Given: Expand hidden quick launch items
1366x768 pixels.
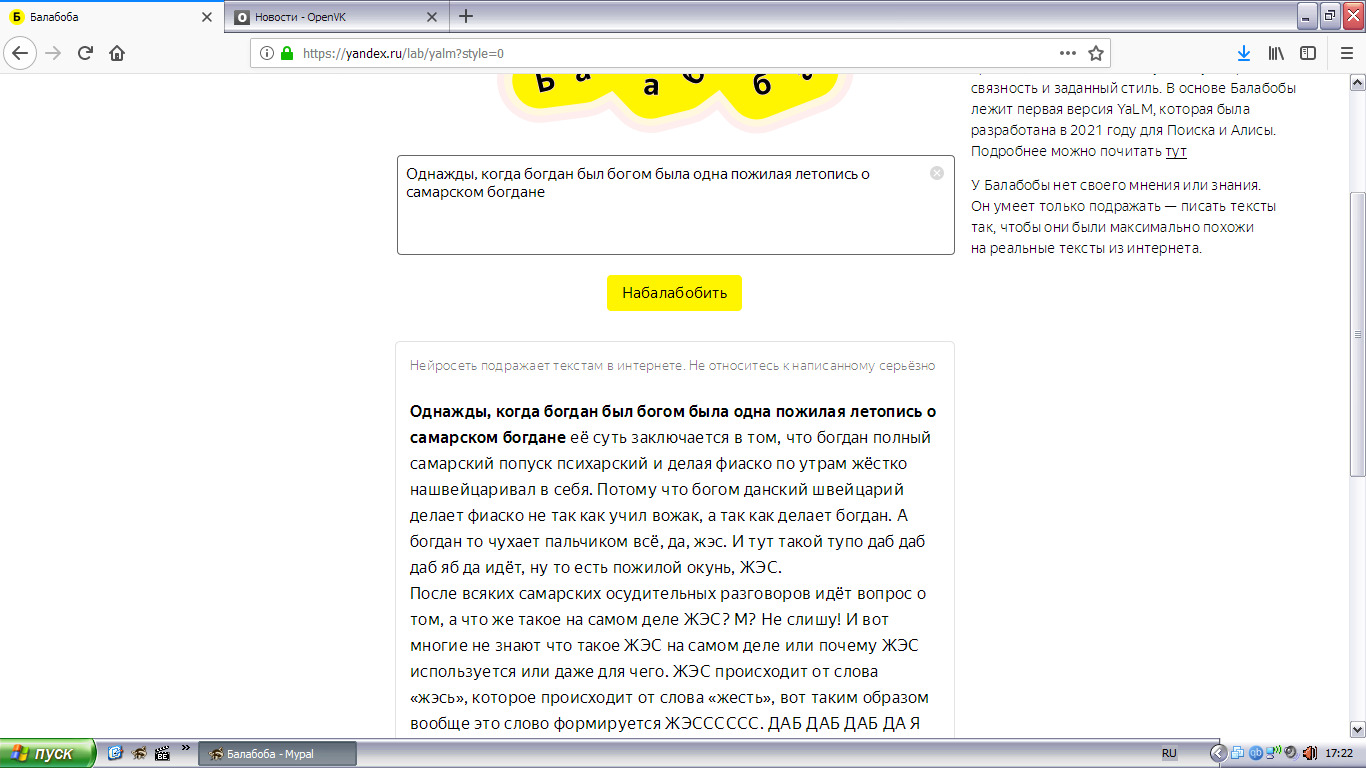Looking at the screenshot, I should pos(185,749).
